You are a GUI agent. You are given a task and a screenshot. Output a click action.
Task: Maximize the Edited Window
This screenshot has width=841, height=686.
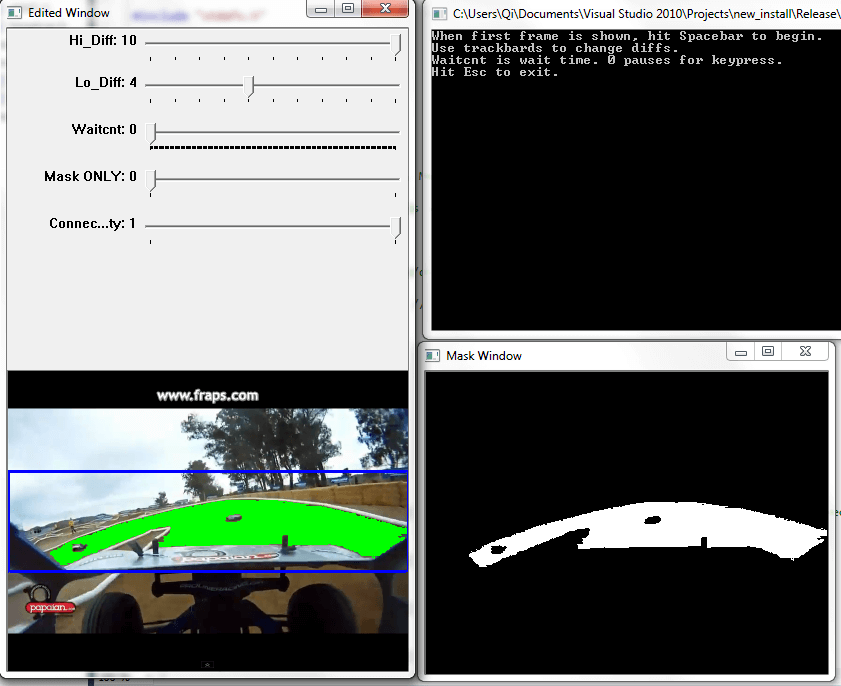pos(346,9)
